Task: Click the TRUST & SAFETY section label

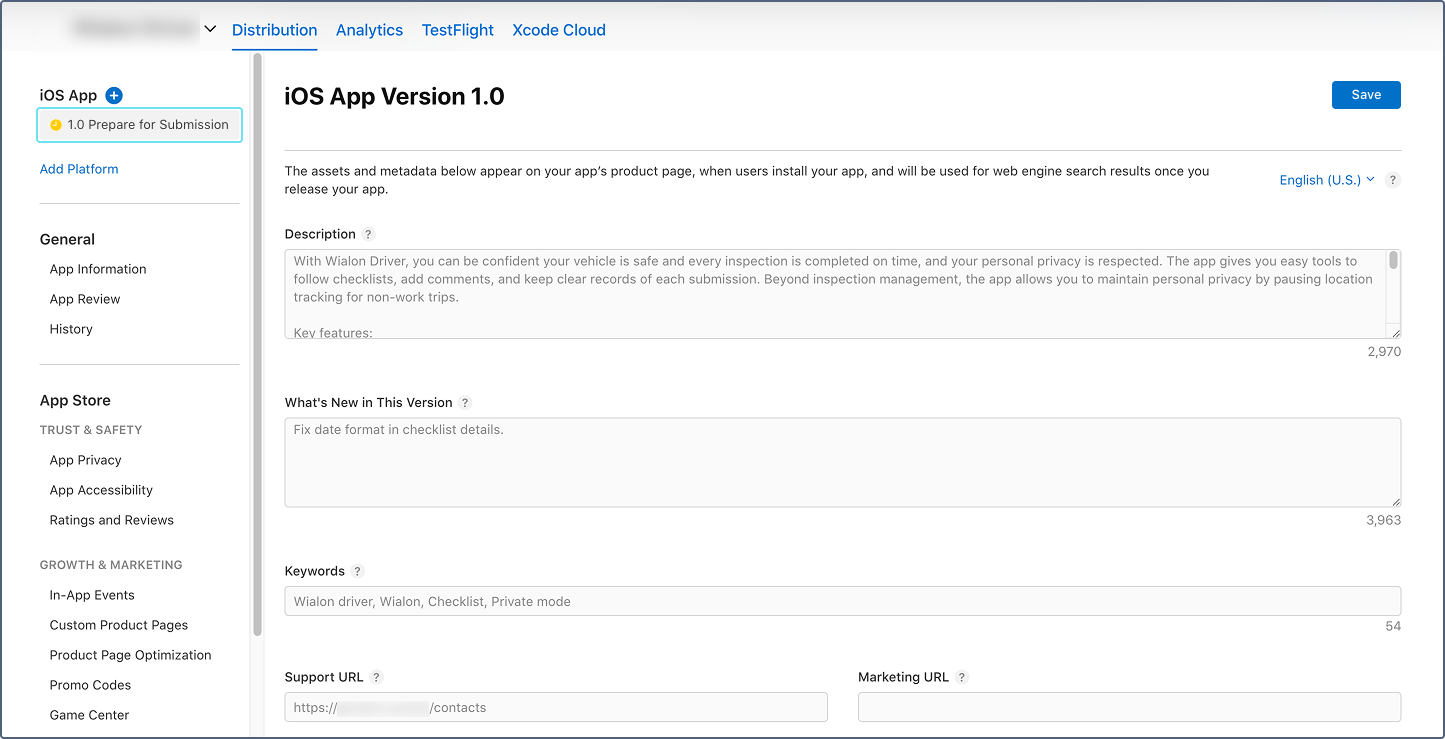Action: tap(91, 430)
